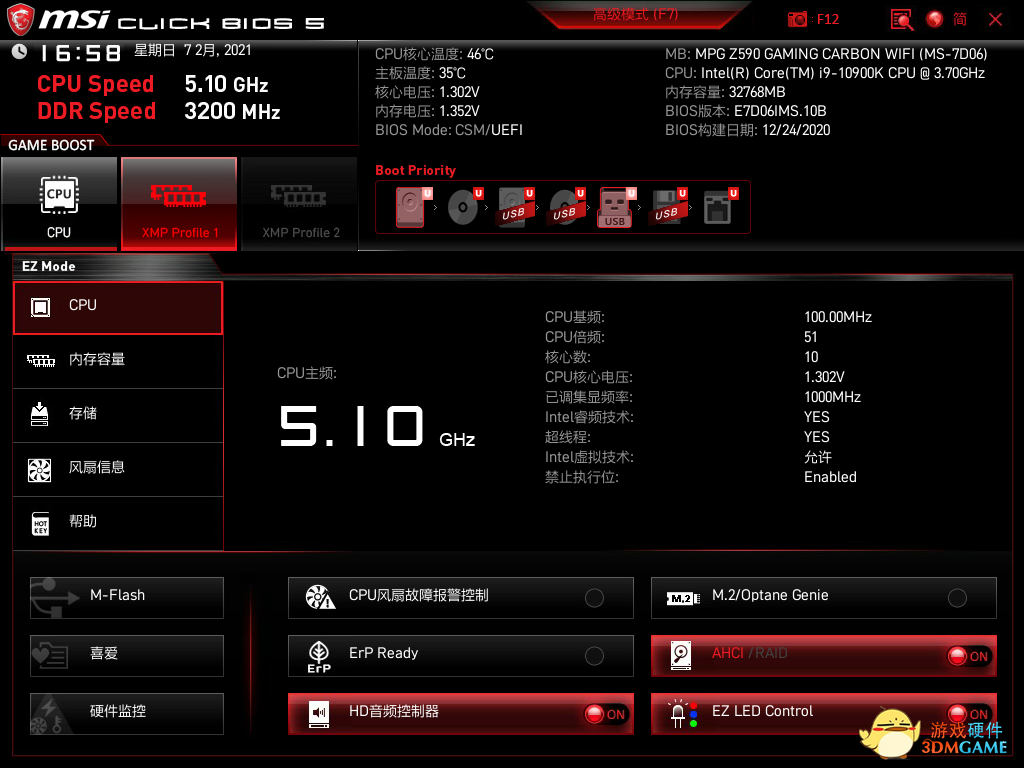The width and height of the screenshot is (1024, 768).
Task: Click the GAME BOOST heading
Action: [x=51, y=145]
